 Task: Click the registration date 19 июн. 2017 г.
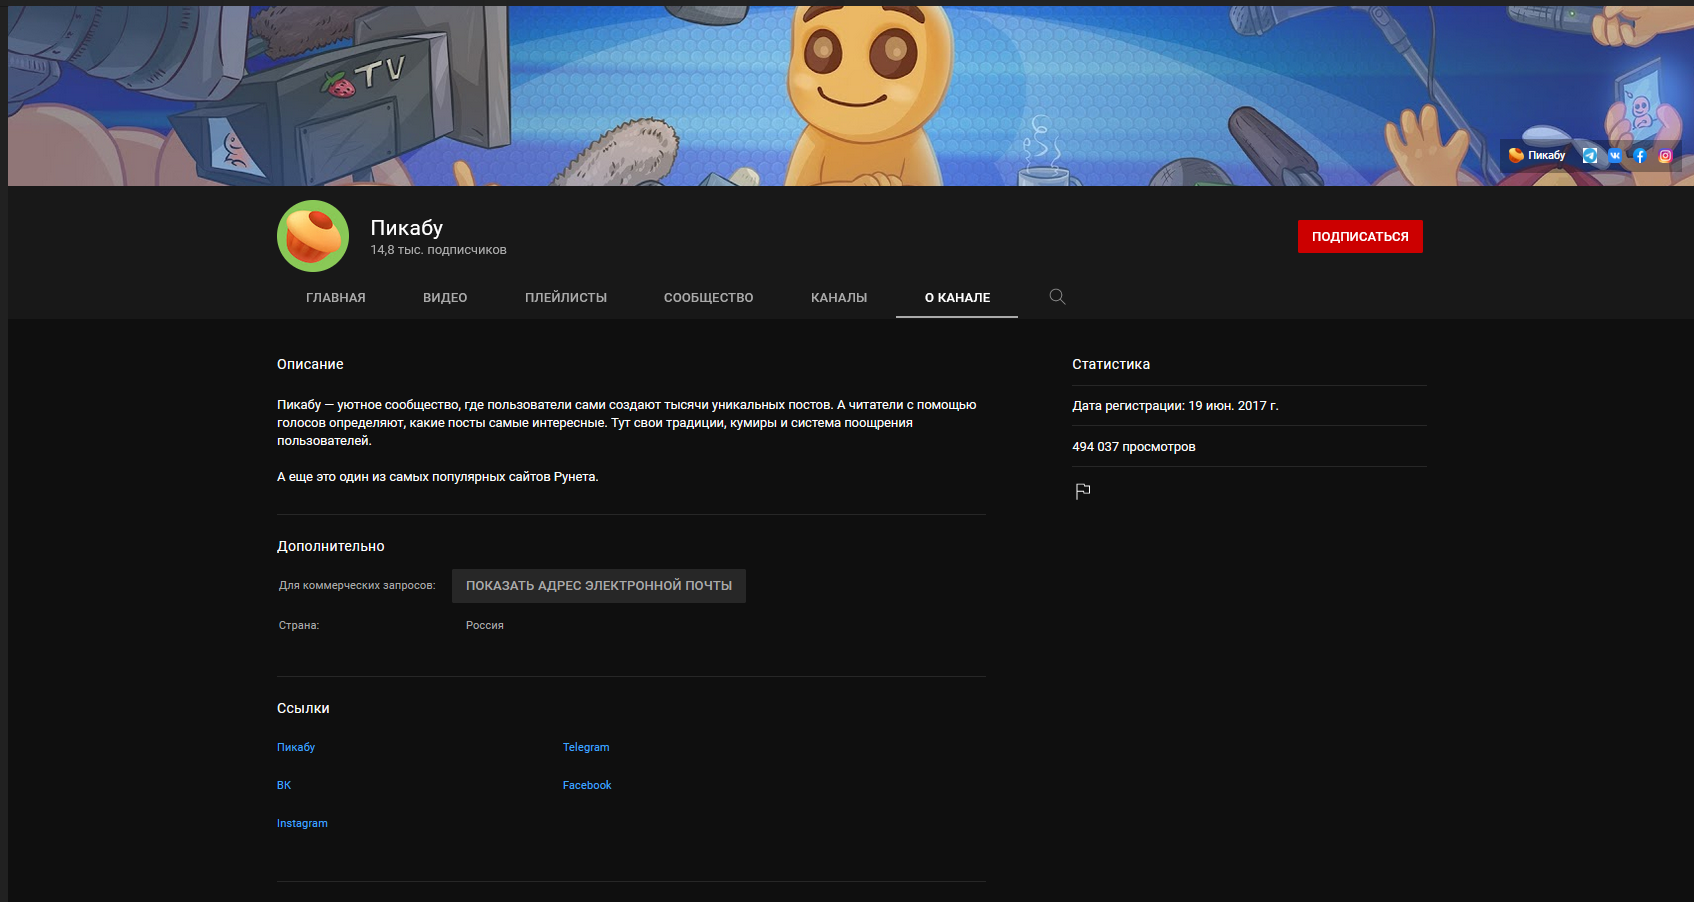[1233, 406]
